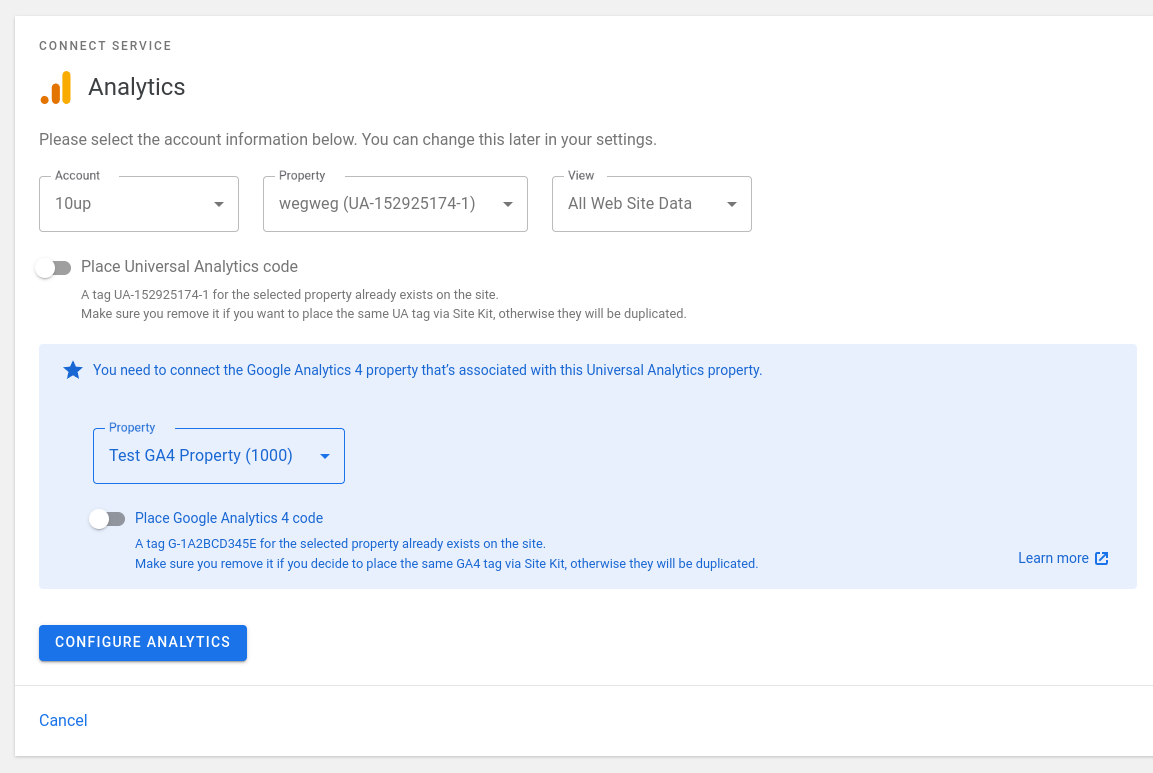Click the Analytics heading text

tap(137, 87)
